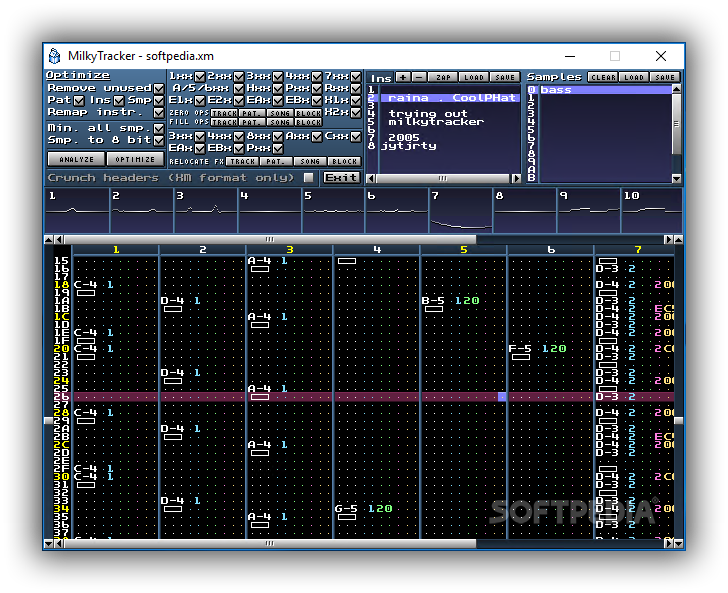Toggle the E1x effect checkbox
This screenshot has width=728, height=593.
pos(200,100)
